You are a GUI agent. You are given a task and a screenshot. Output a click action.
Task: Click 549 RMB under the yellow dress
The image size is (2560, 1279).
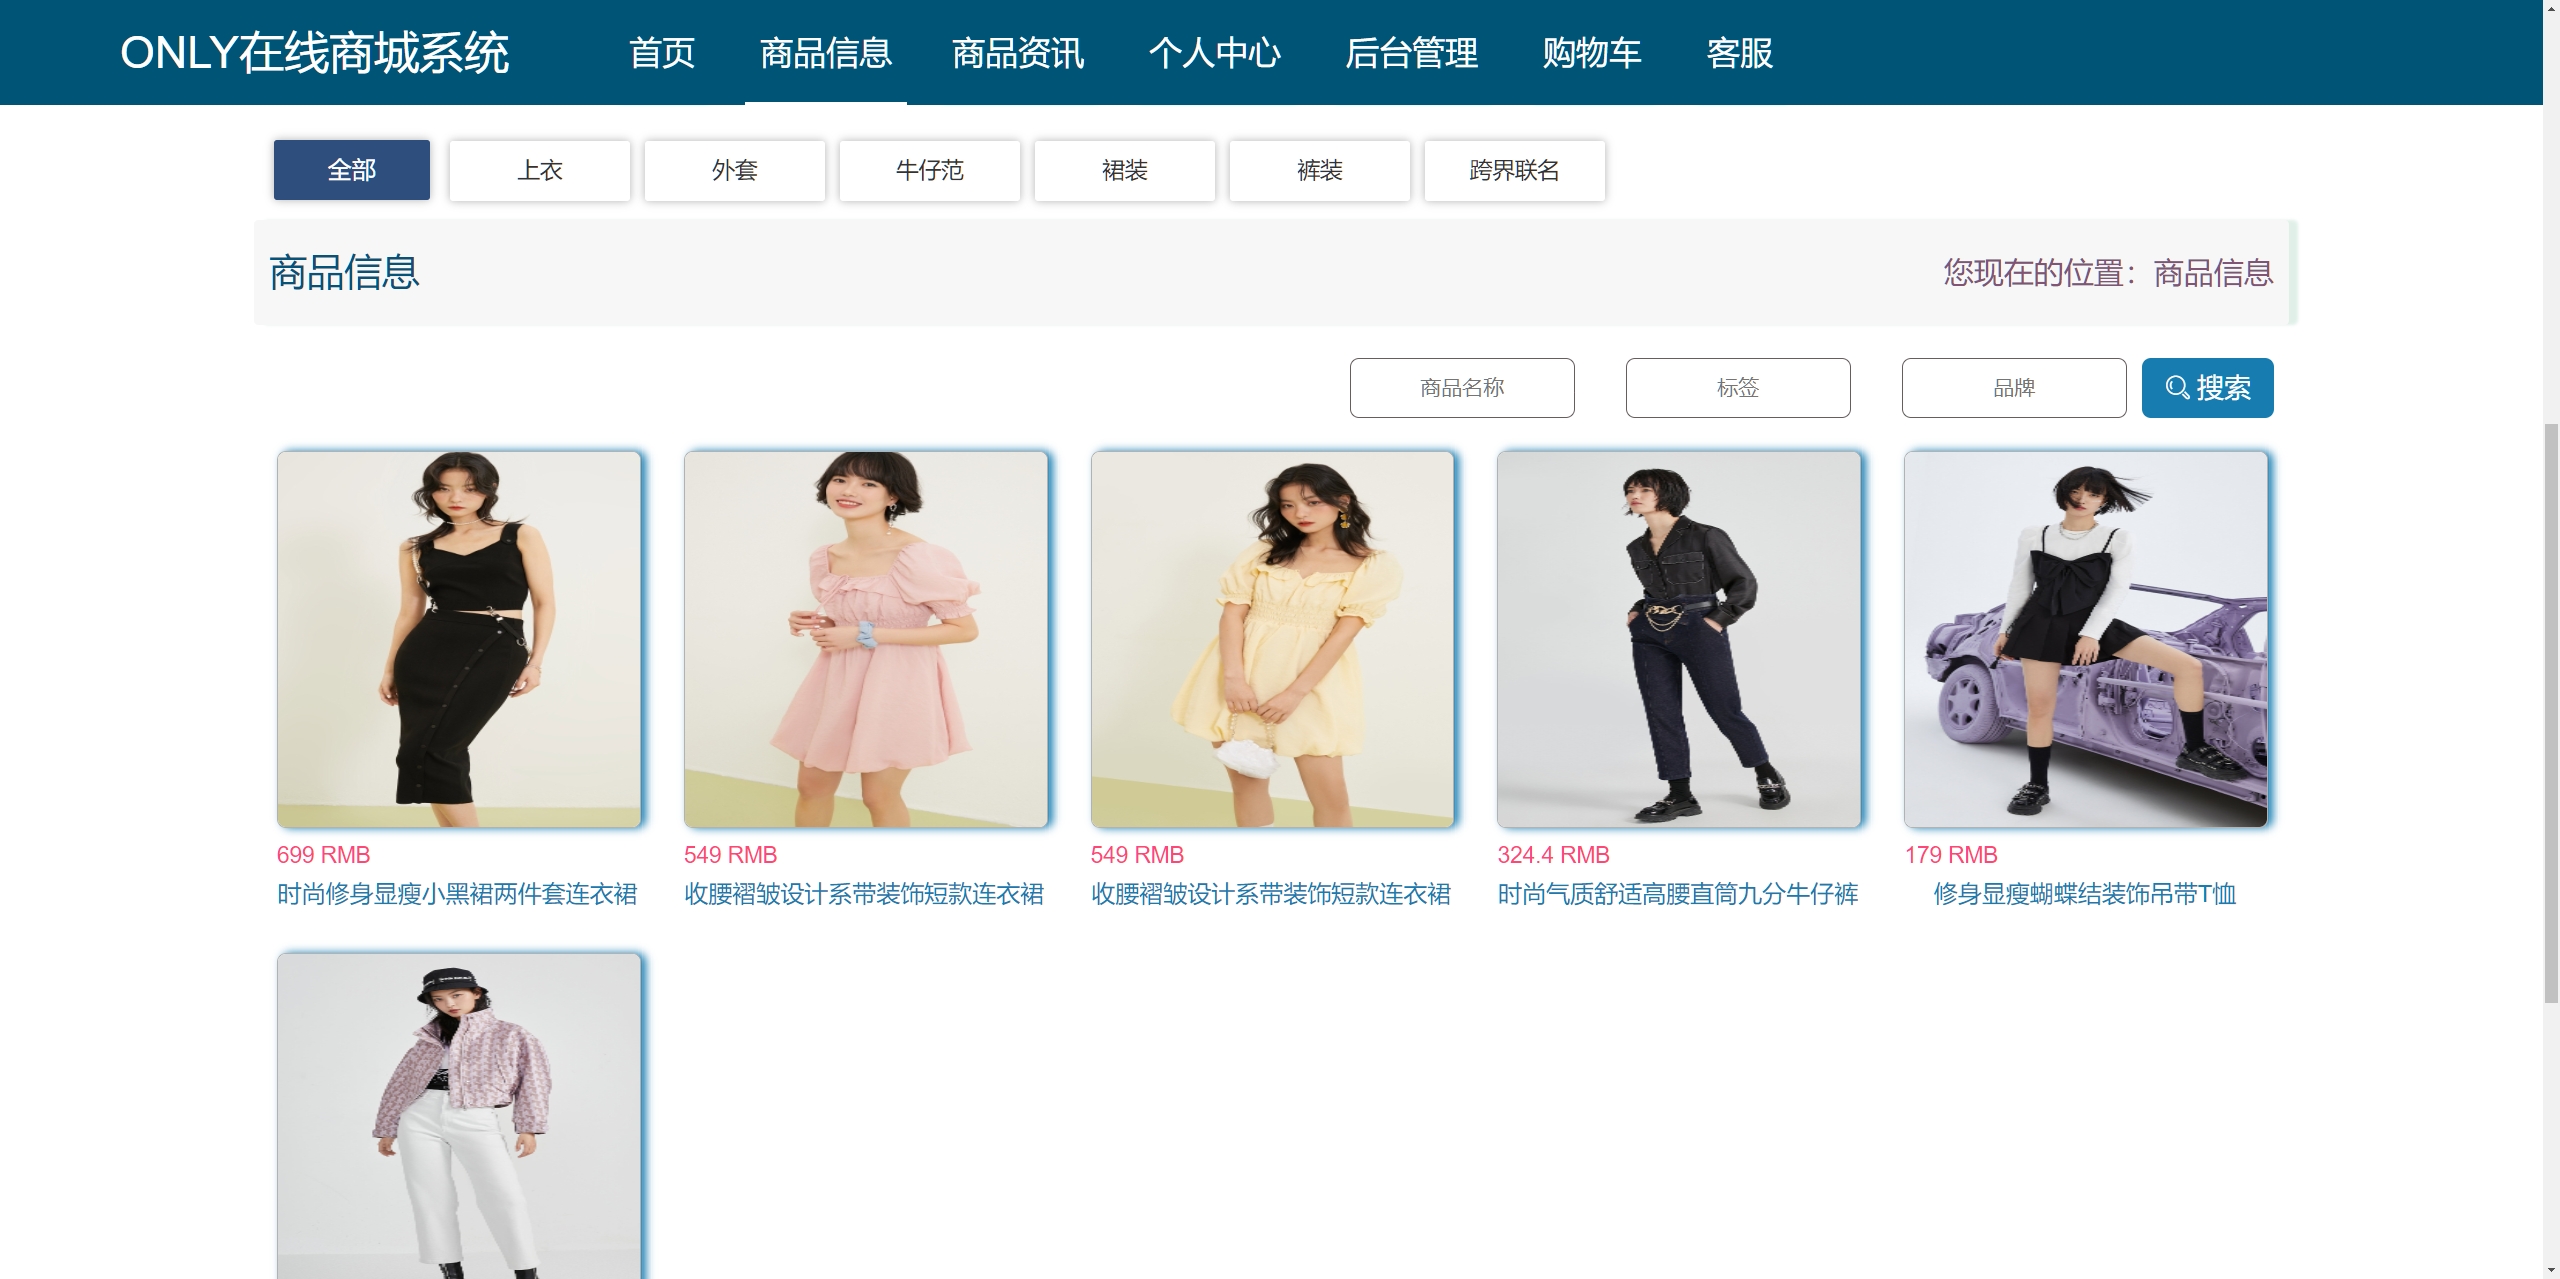1138,855
